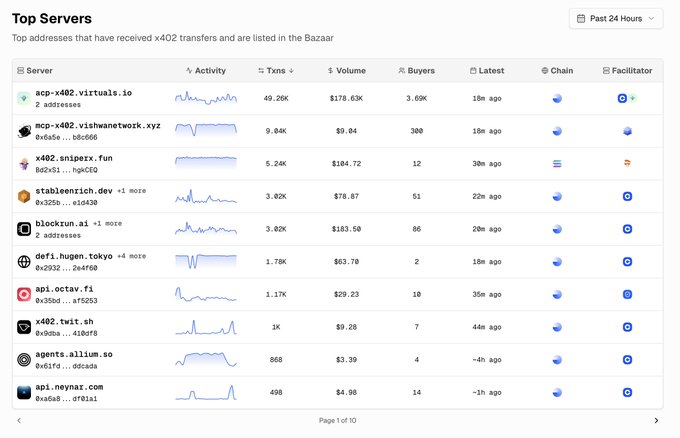Image resolution: width=680 pixels, height=438 pixels.
Task: Click the stableenrich.dev orange server icon
Action: point(24,197)
